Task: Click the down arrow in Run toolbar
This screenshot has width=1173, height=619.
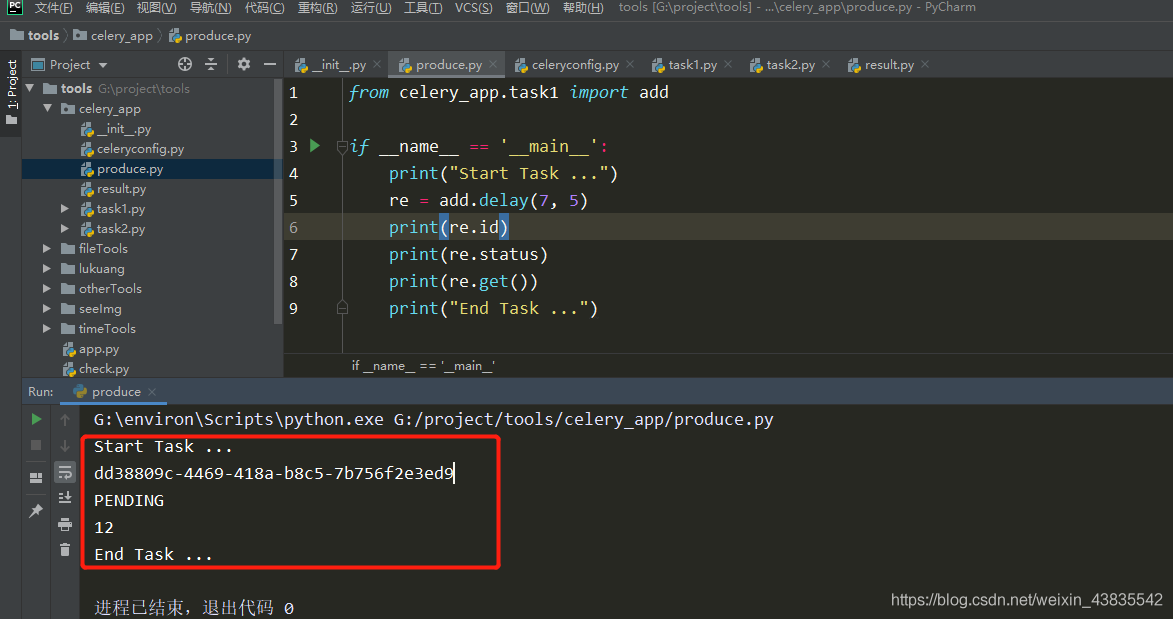Action: click(x=65, y=446)
